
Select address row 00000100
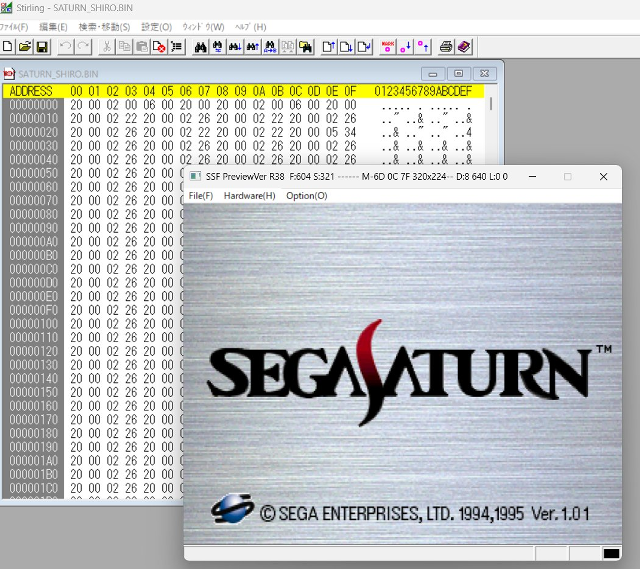(x=33, y=324)
